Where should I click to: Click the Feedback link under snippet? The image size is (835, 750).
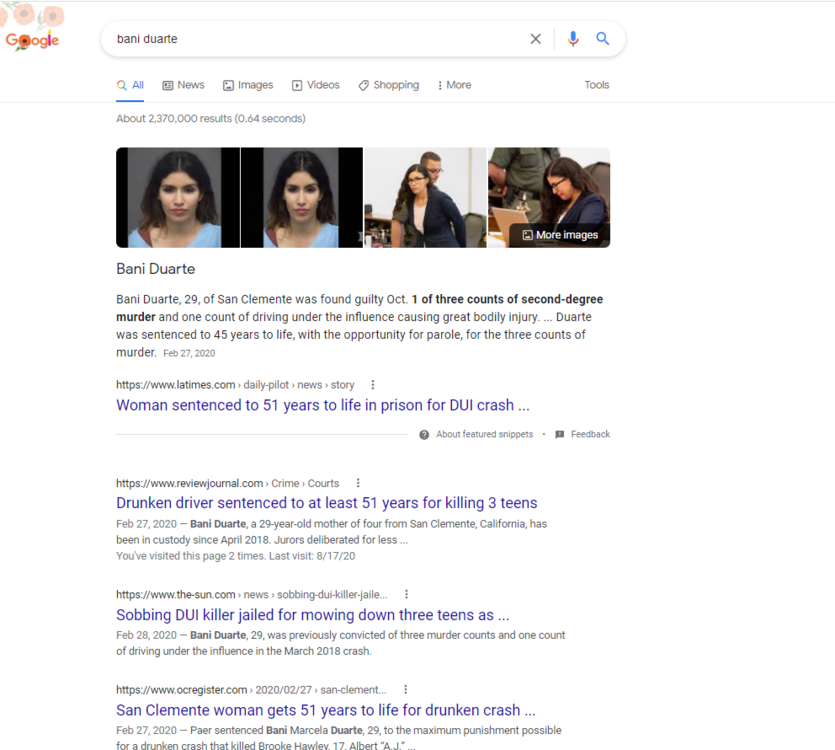click(x=589, y=435)
